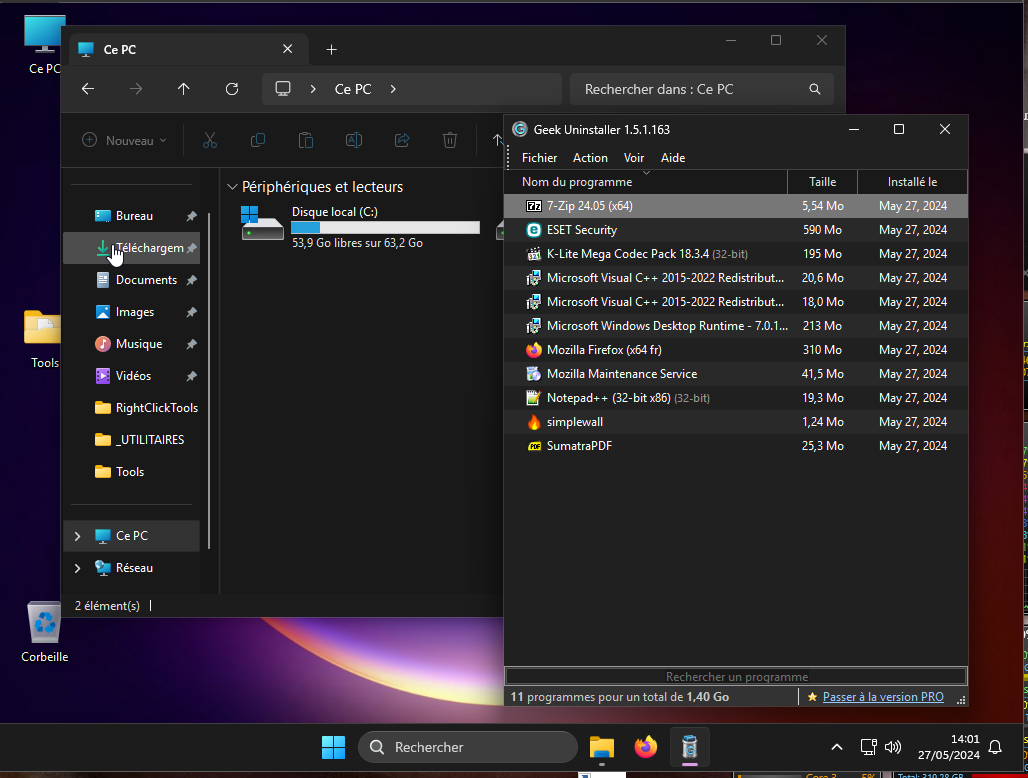Screen dimensions: 1028x778
Task: Open _UTILITAIRES folder in the sidebar
Action: [x=132, y=440]
